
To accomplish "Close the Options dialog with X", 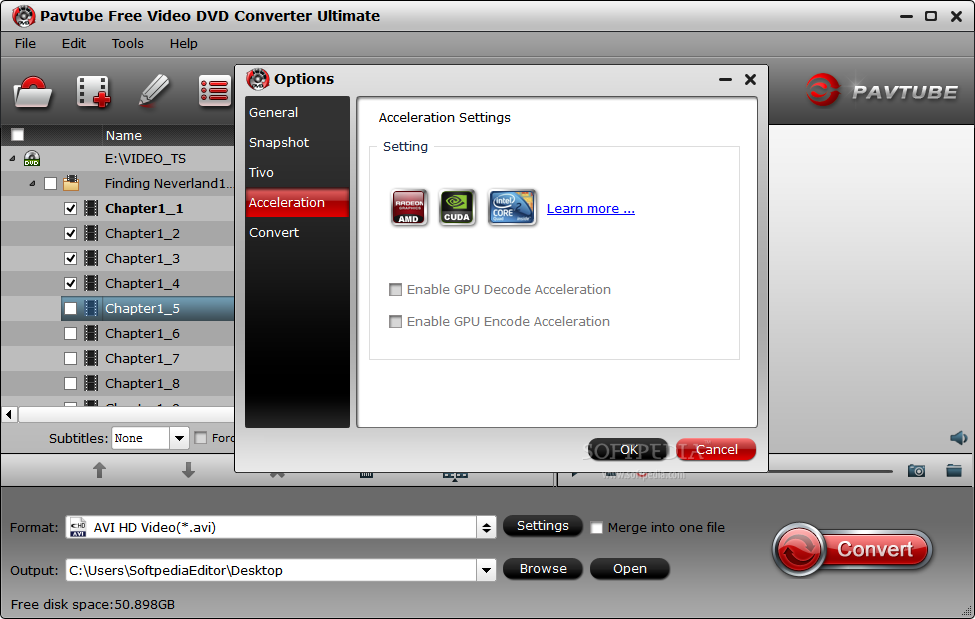I will click(x=750, y=79).
